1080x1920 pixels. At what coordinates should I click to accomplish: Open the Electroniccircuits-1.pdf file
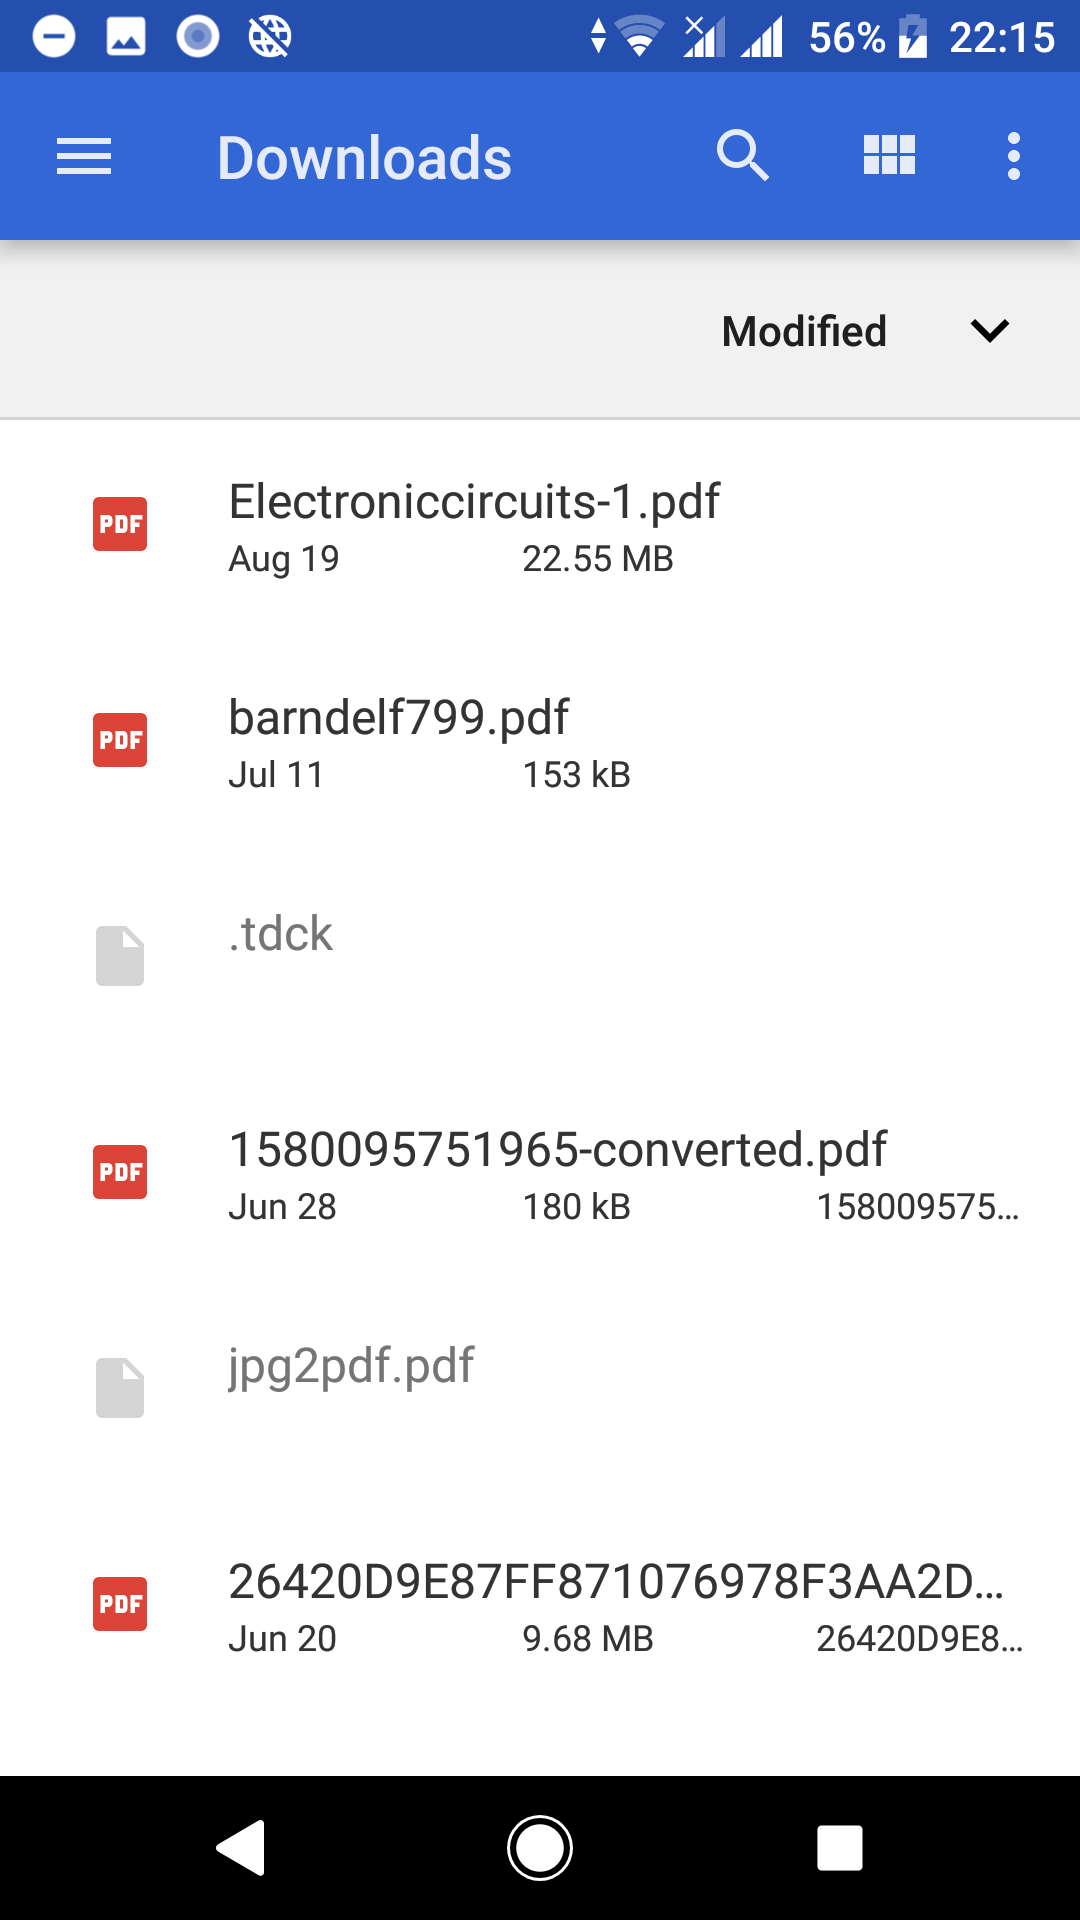pos(474,502)
